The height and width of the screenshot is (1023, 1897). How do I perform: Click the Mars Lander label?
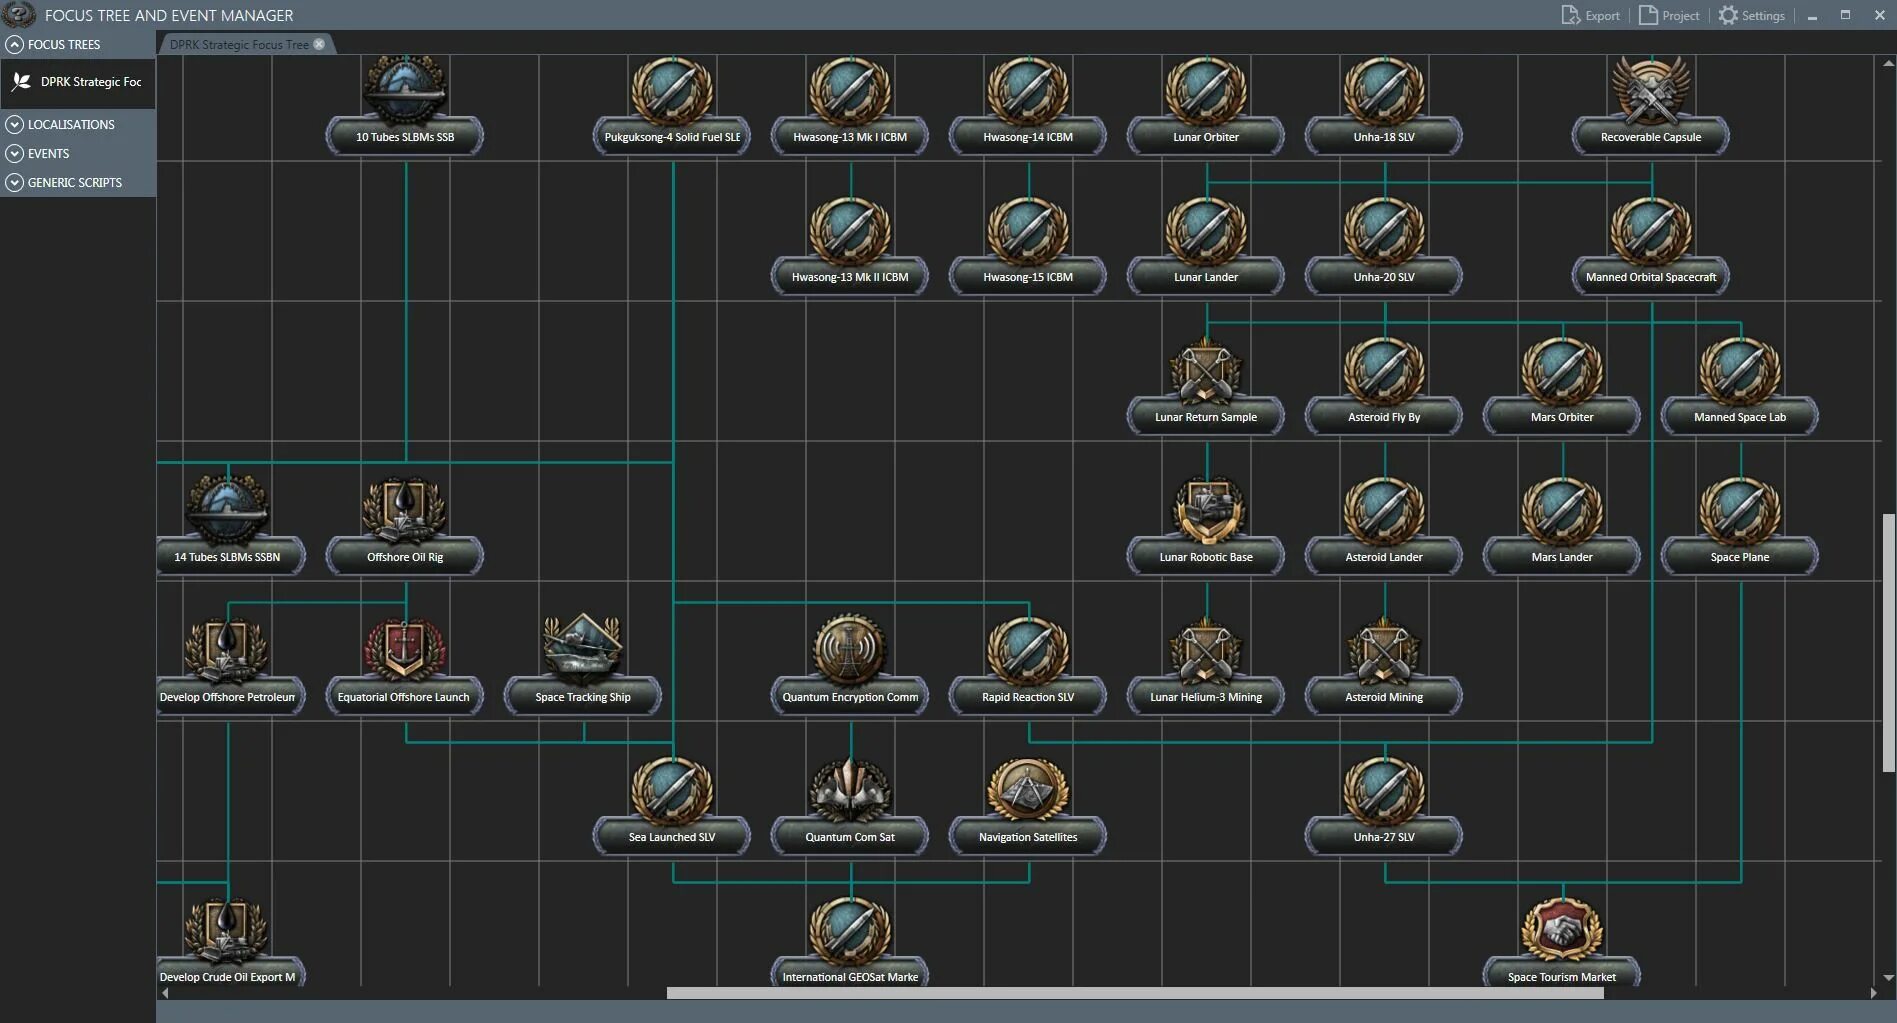pyautogui.click(x=1562, y=557)
